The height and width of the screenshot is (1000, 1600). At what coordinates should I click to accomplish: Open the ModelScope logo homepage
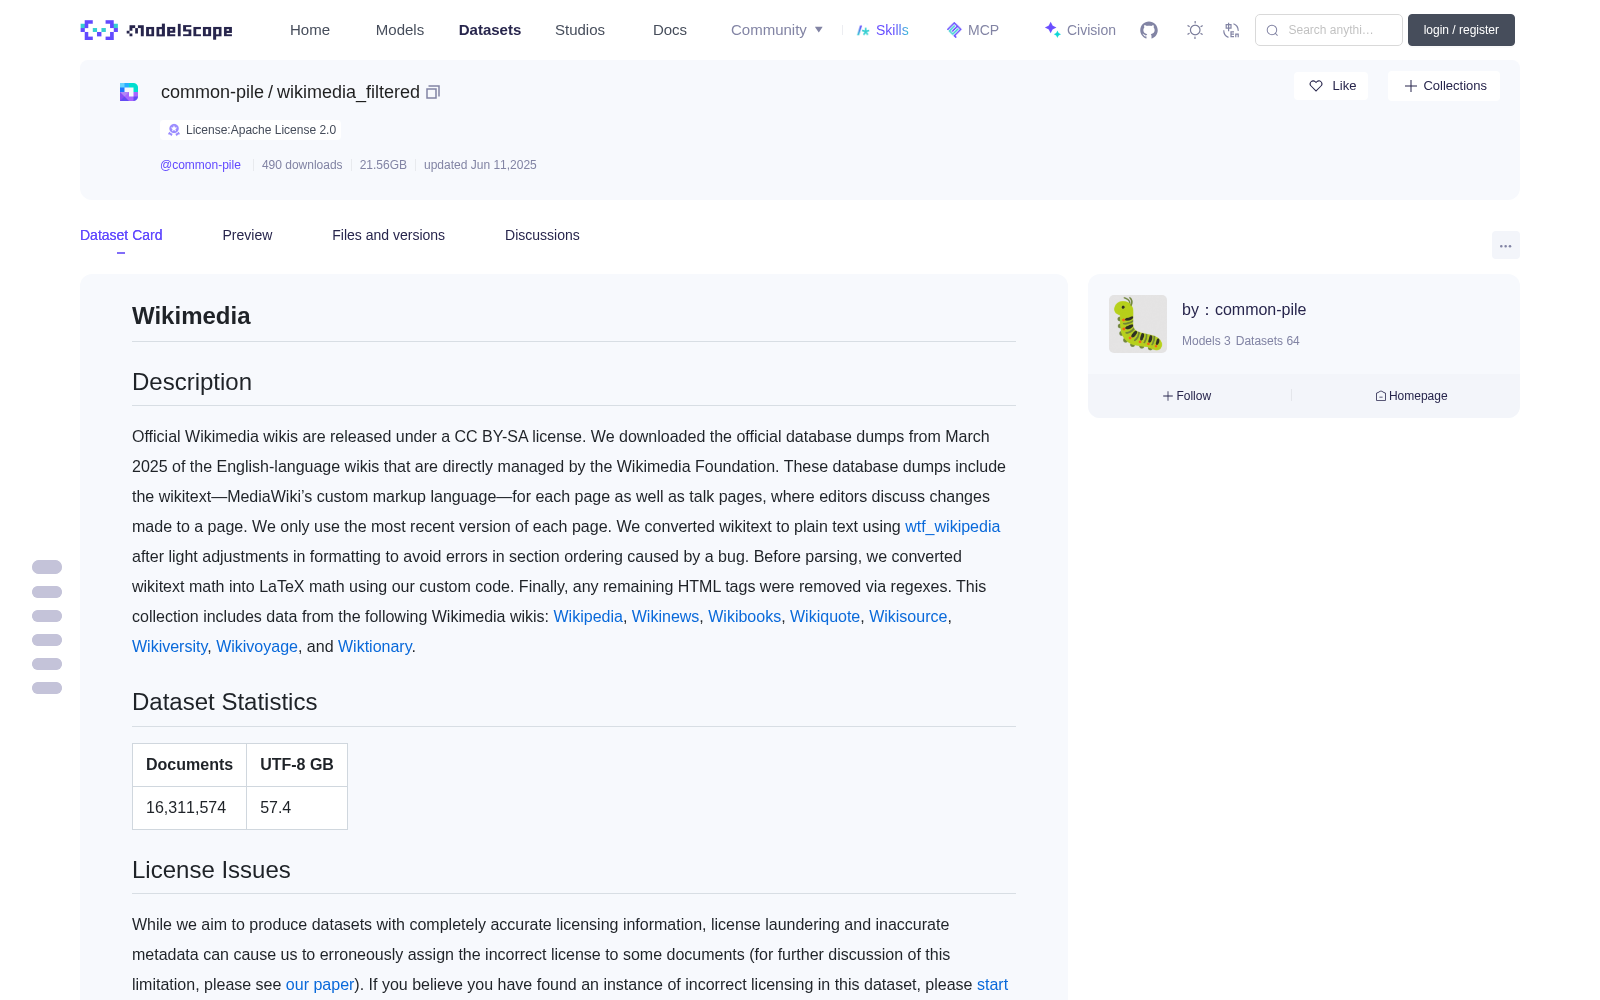pos(156,30)
